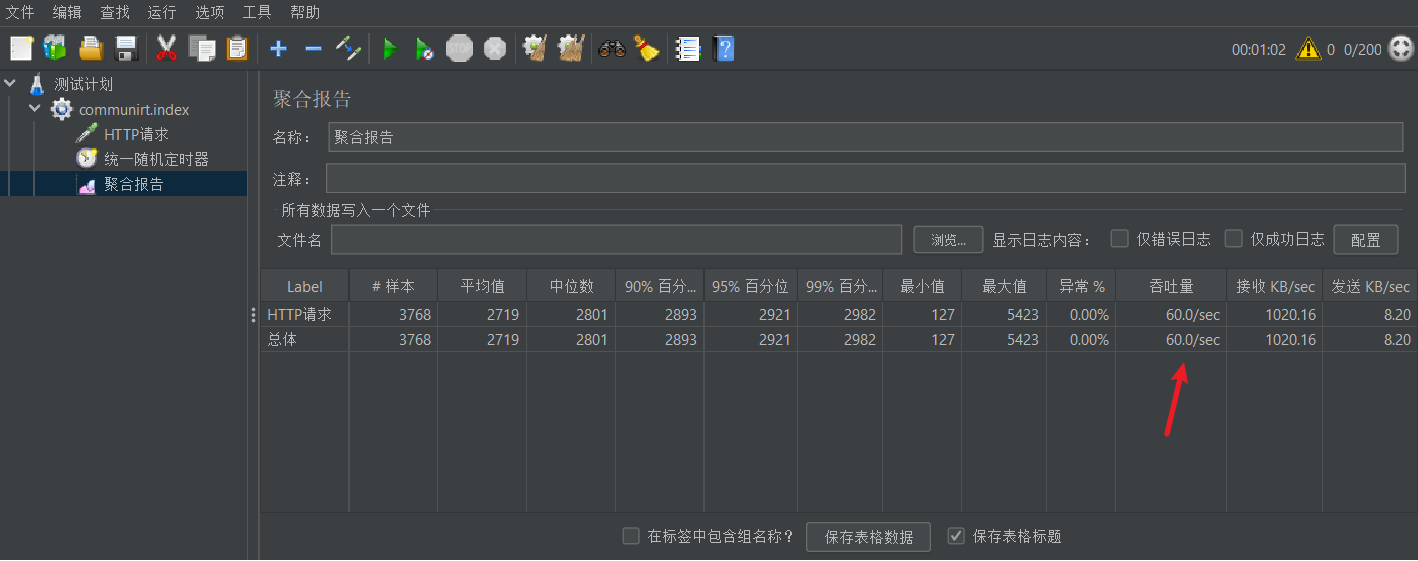This screenshot has width=1418, height=561.
Task: Click the # 样本 column header
Action: tap(393, 286)
